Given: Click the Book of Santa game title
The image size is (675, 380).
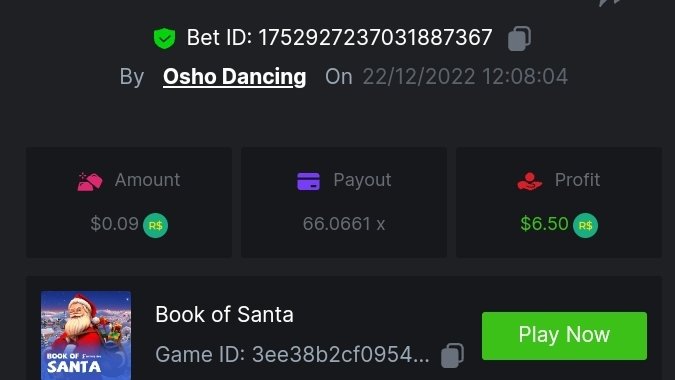Looking at the screenshot, I should (224, 314).
